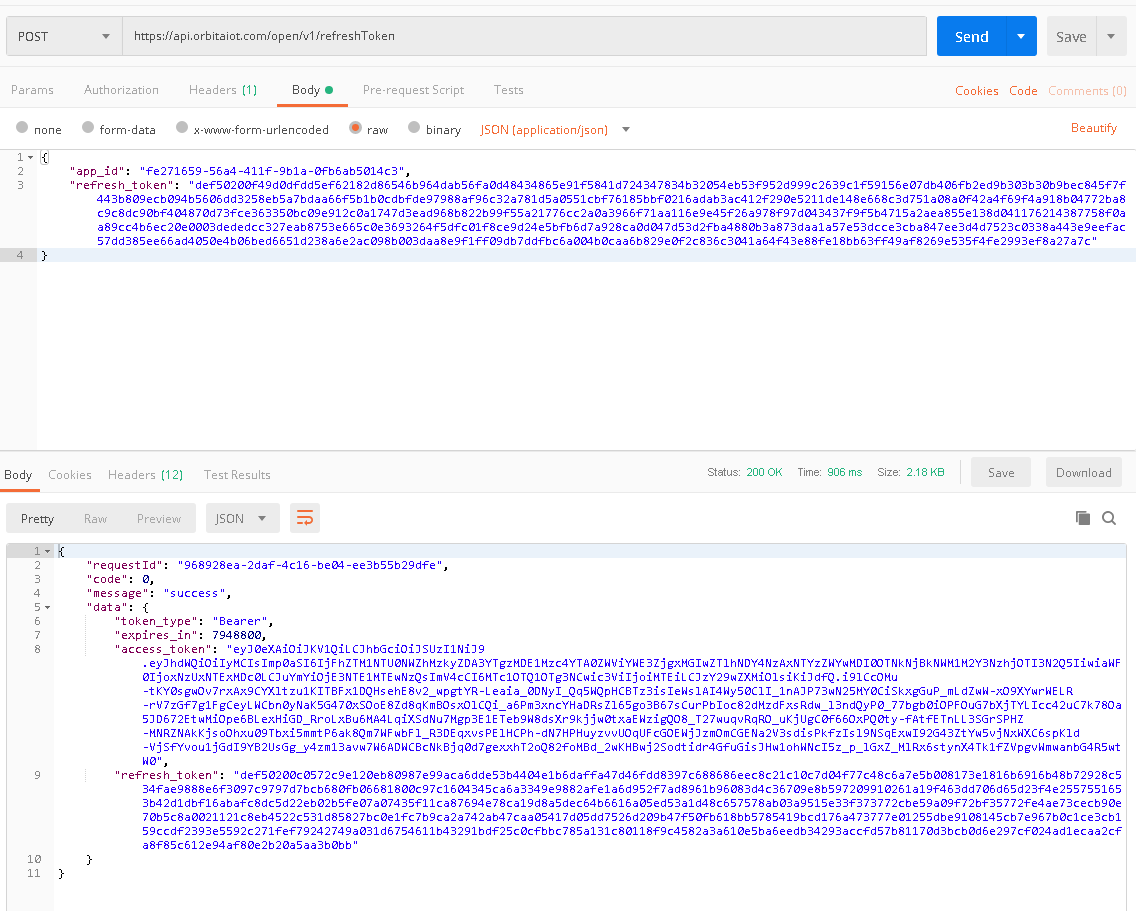Switch to the Authorization tab
The width and height of the screenshot is (1136, 911).
coord(121,90)
